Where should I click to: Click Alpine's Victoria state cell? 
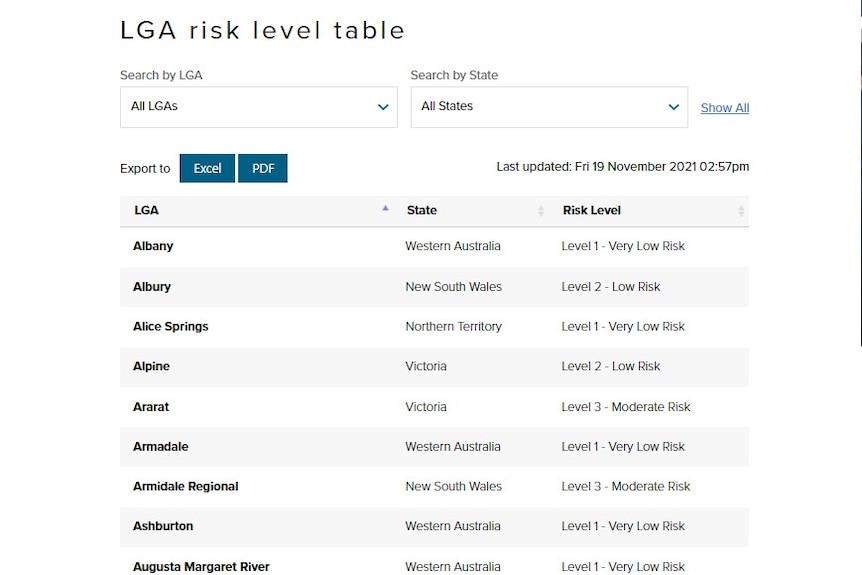point(426,366)
